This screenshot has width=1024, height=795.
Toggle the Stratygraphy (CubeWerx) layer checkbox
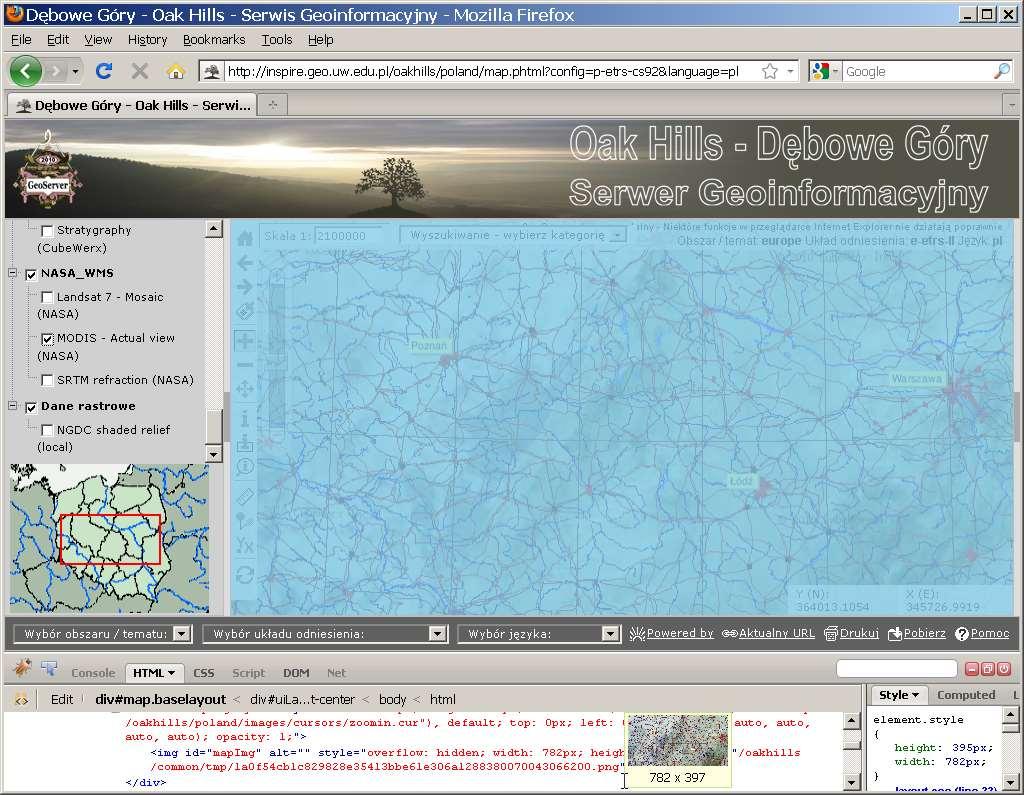(x=47, y=231)
